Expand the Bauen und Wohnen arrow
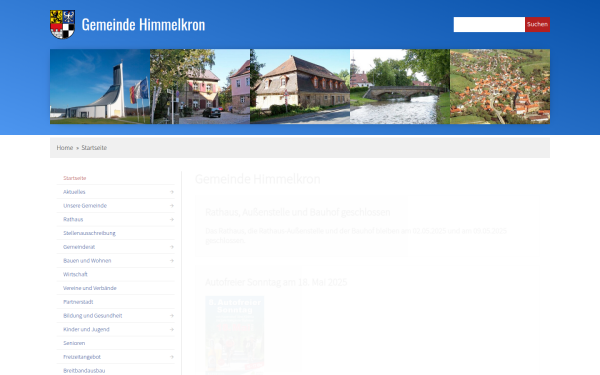The width and height of the screenshot is (600, 375). pyautogui.click(x=171, y=261)
